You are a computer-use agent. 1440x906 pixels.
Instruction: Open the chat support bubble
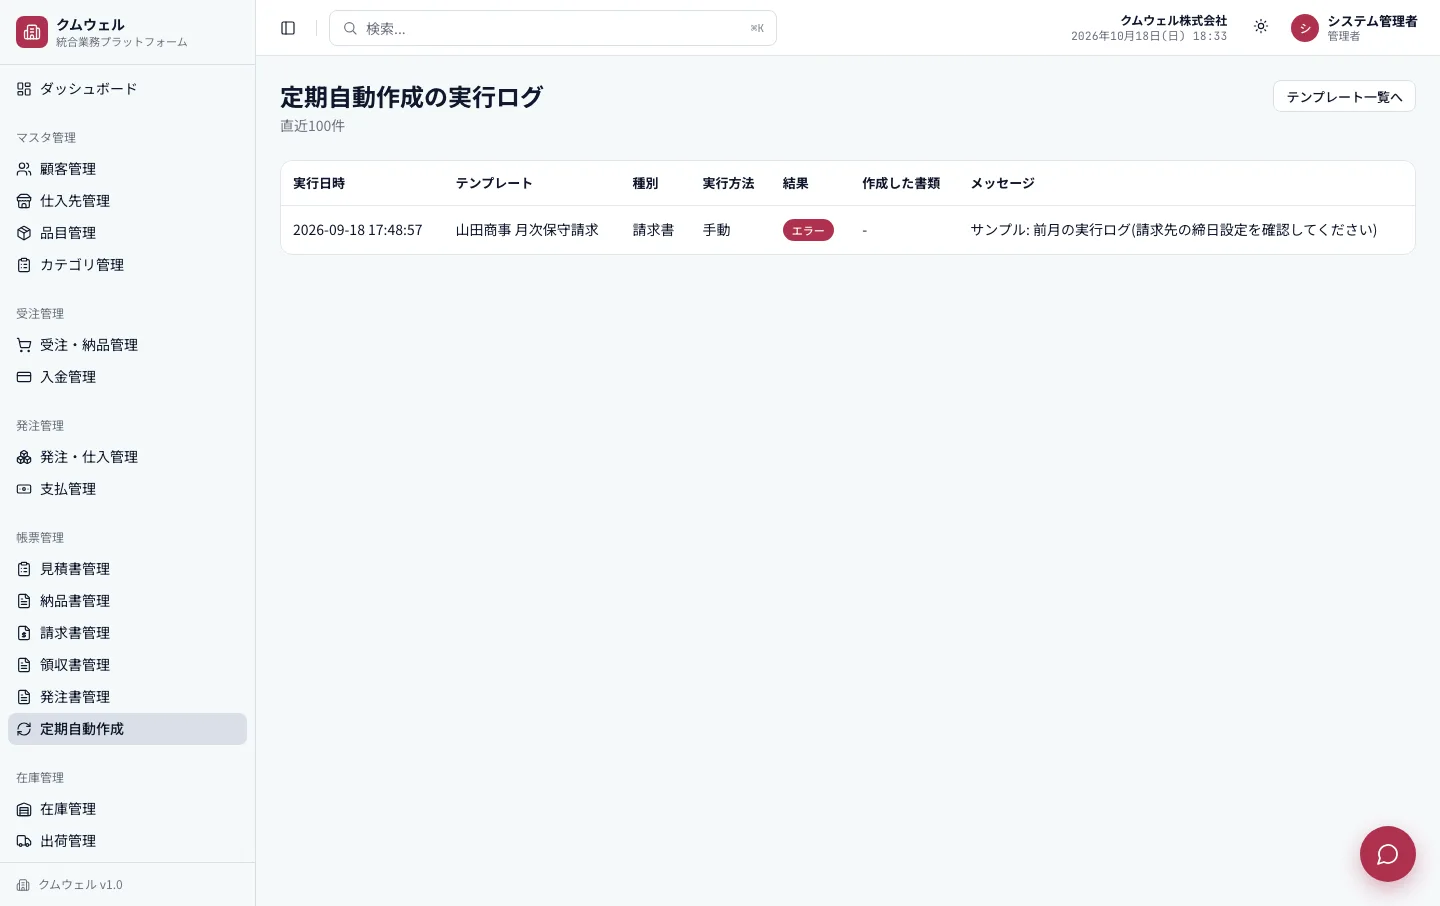click(1388, 854)
